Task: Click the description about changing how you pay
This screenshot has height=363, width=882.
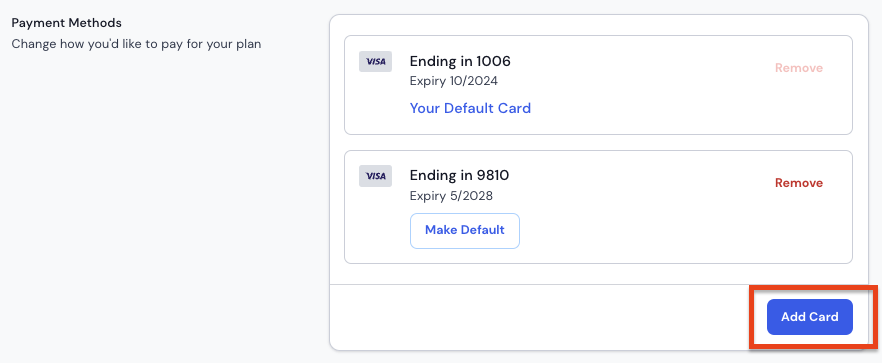Action: click(137, 44)
